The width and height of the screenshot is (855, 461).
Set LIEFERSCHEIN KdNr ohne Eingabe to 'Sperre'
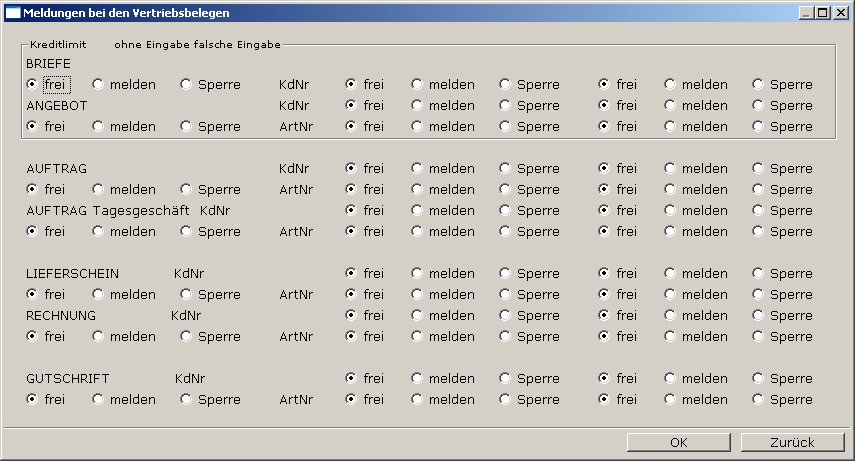(505, 274)
